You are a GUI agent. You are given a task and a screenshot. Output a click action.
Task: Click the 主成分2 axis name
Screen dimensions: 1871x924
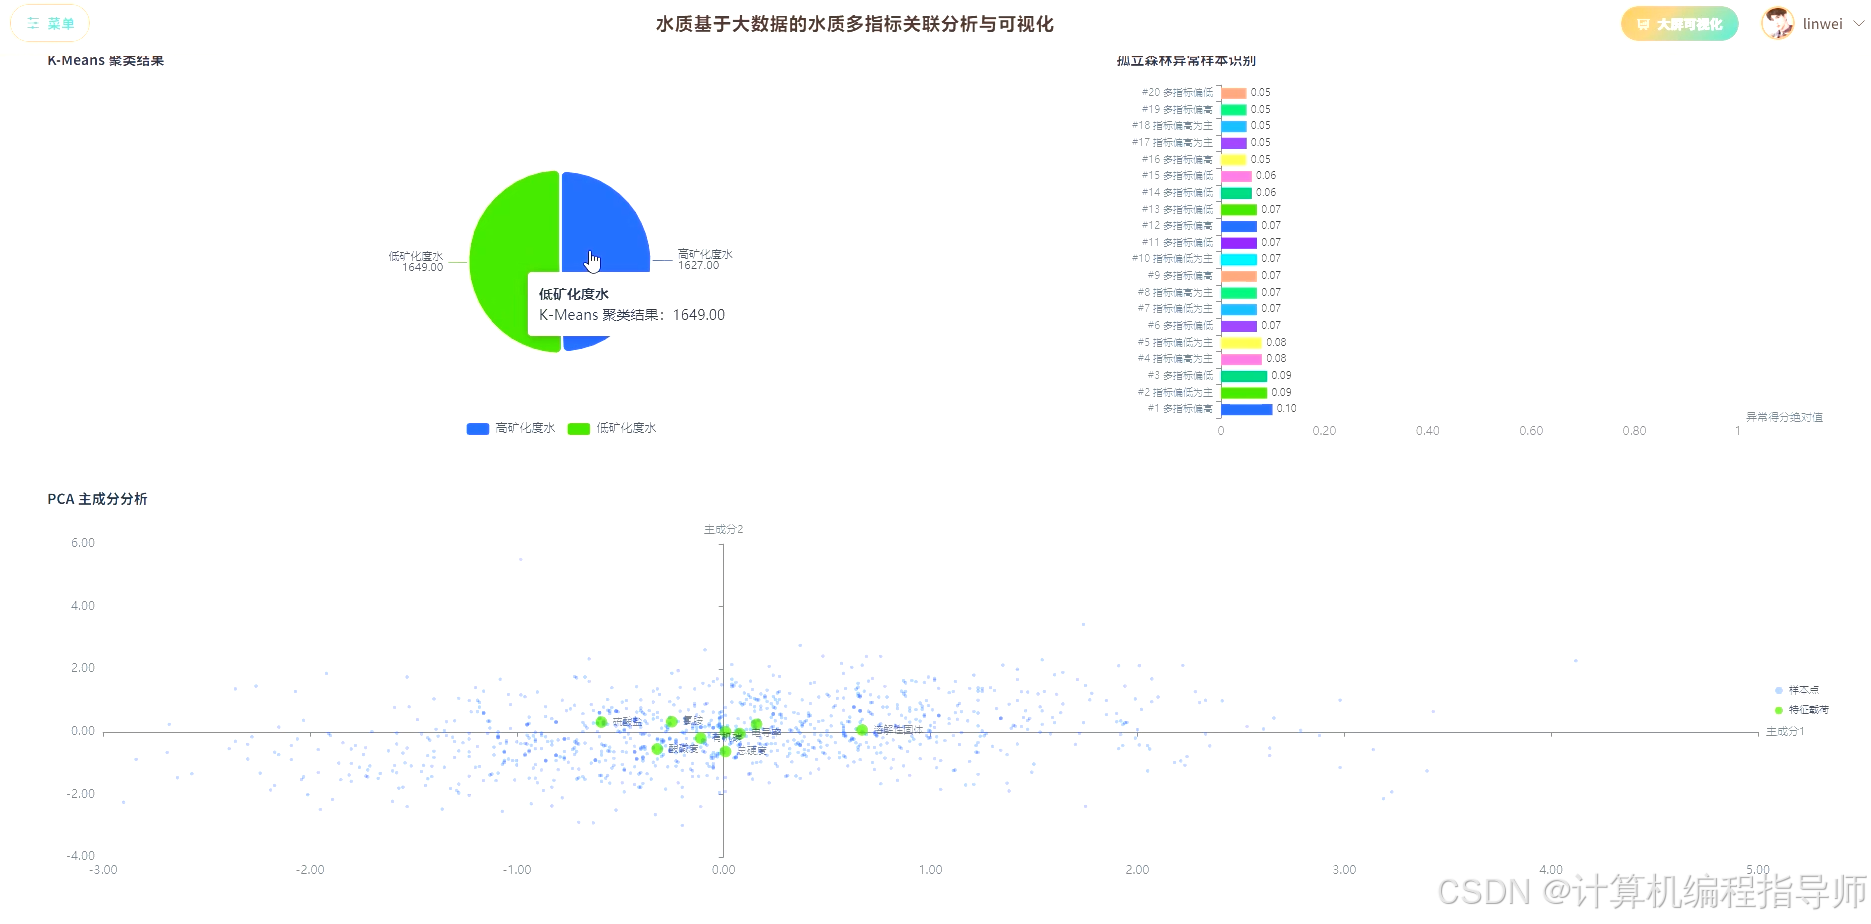tap(723, 529)
